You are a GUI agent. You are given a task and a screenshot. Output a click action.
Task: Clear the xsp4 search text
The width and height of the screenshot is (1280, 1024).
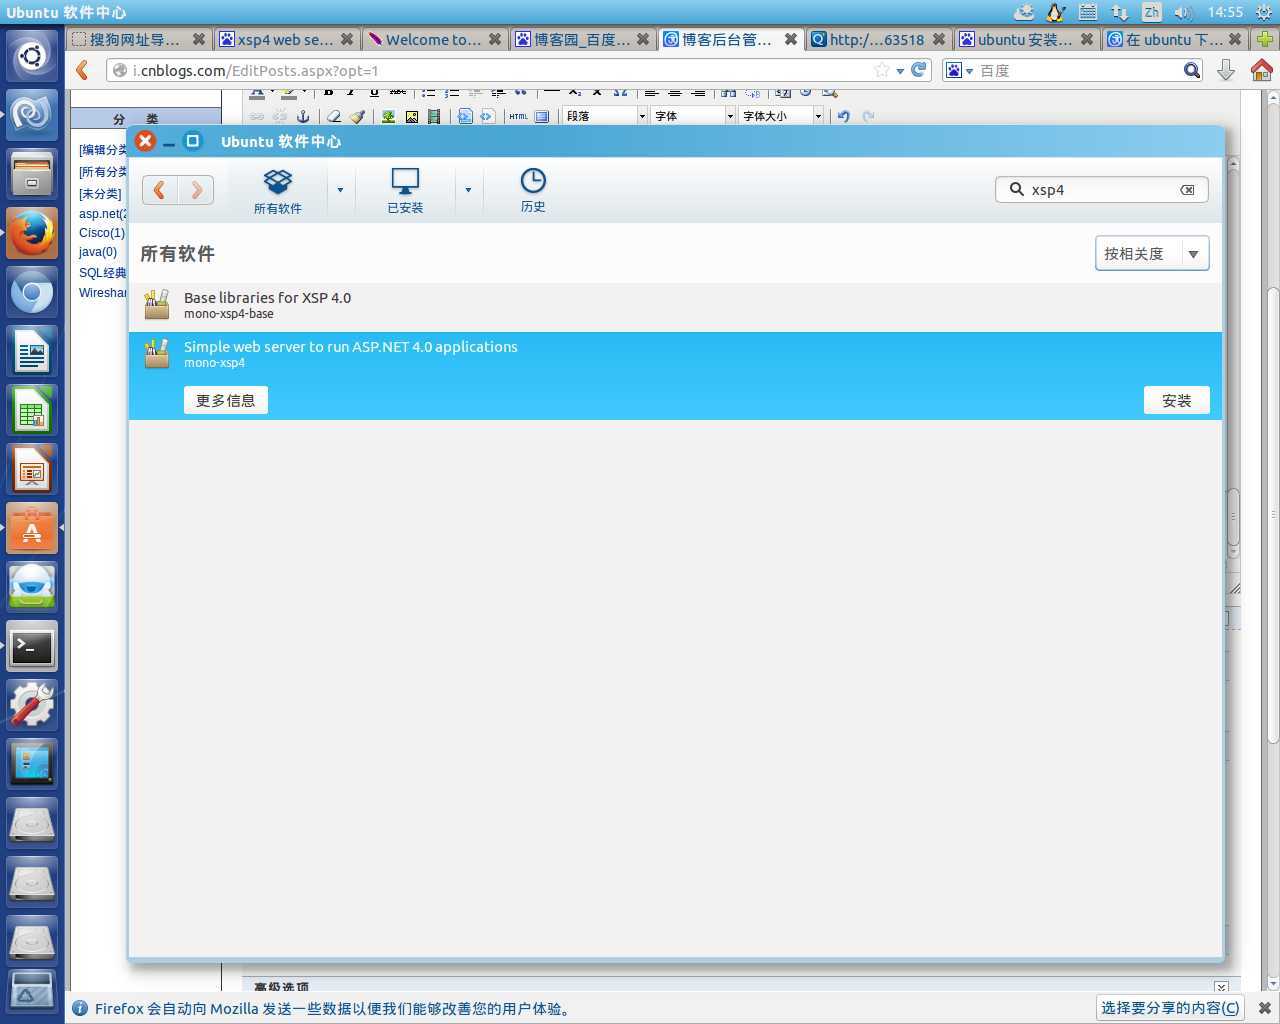pyautogui.click(x=1187, y=190)
